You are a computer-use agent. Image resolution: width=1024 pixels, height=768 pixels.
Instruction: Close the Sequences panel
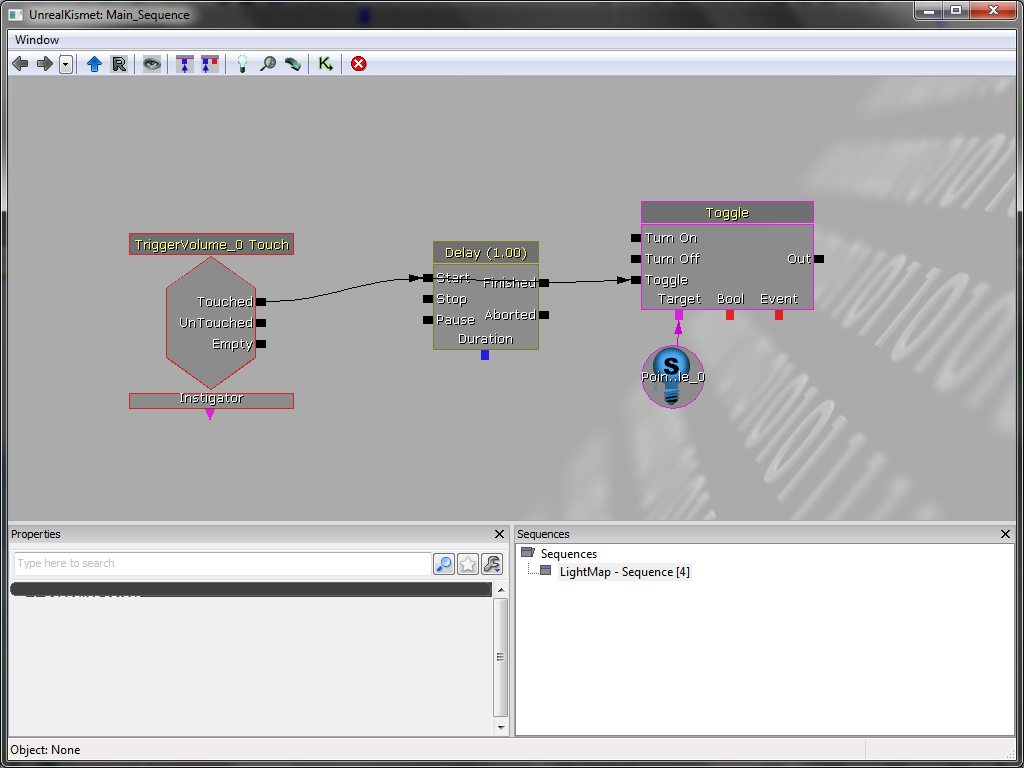pyautogui.click(x=1006, y=535)
